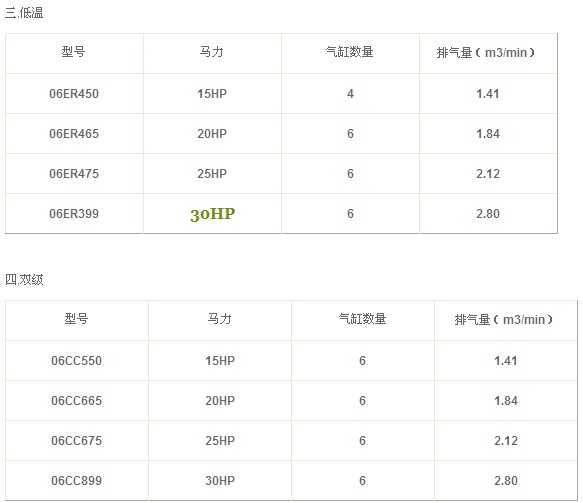Click the 马力 header in first table
Viewport: 583px width, 503px height.
[x=212, y=52]
